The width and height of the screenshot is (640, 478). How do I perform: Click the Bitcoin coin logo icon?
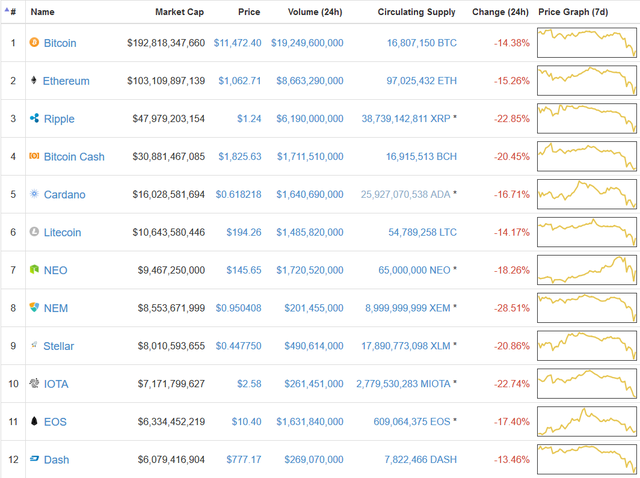pyautogui.click(x=35, y=43)
